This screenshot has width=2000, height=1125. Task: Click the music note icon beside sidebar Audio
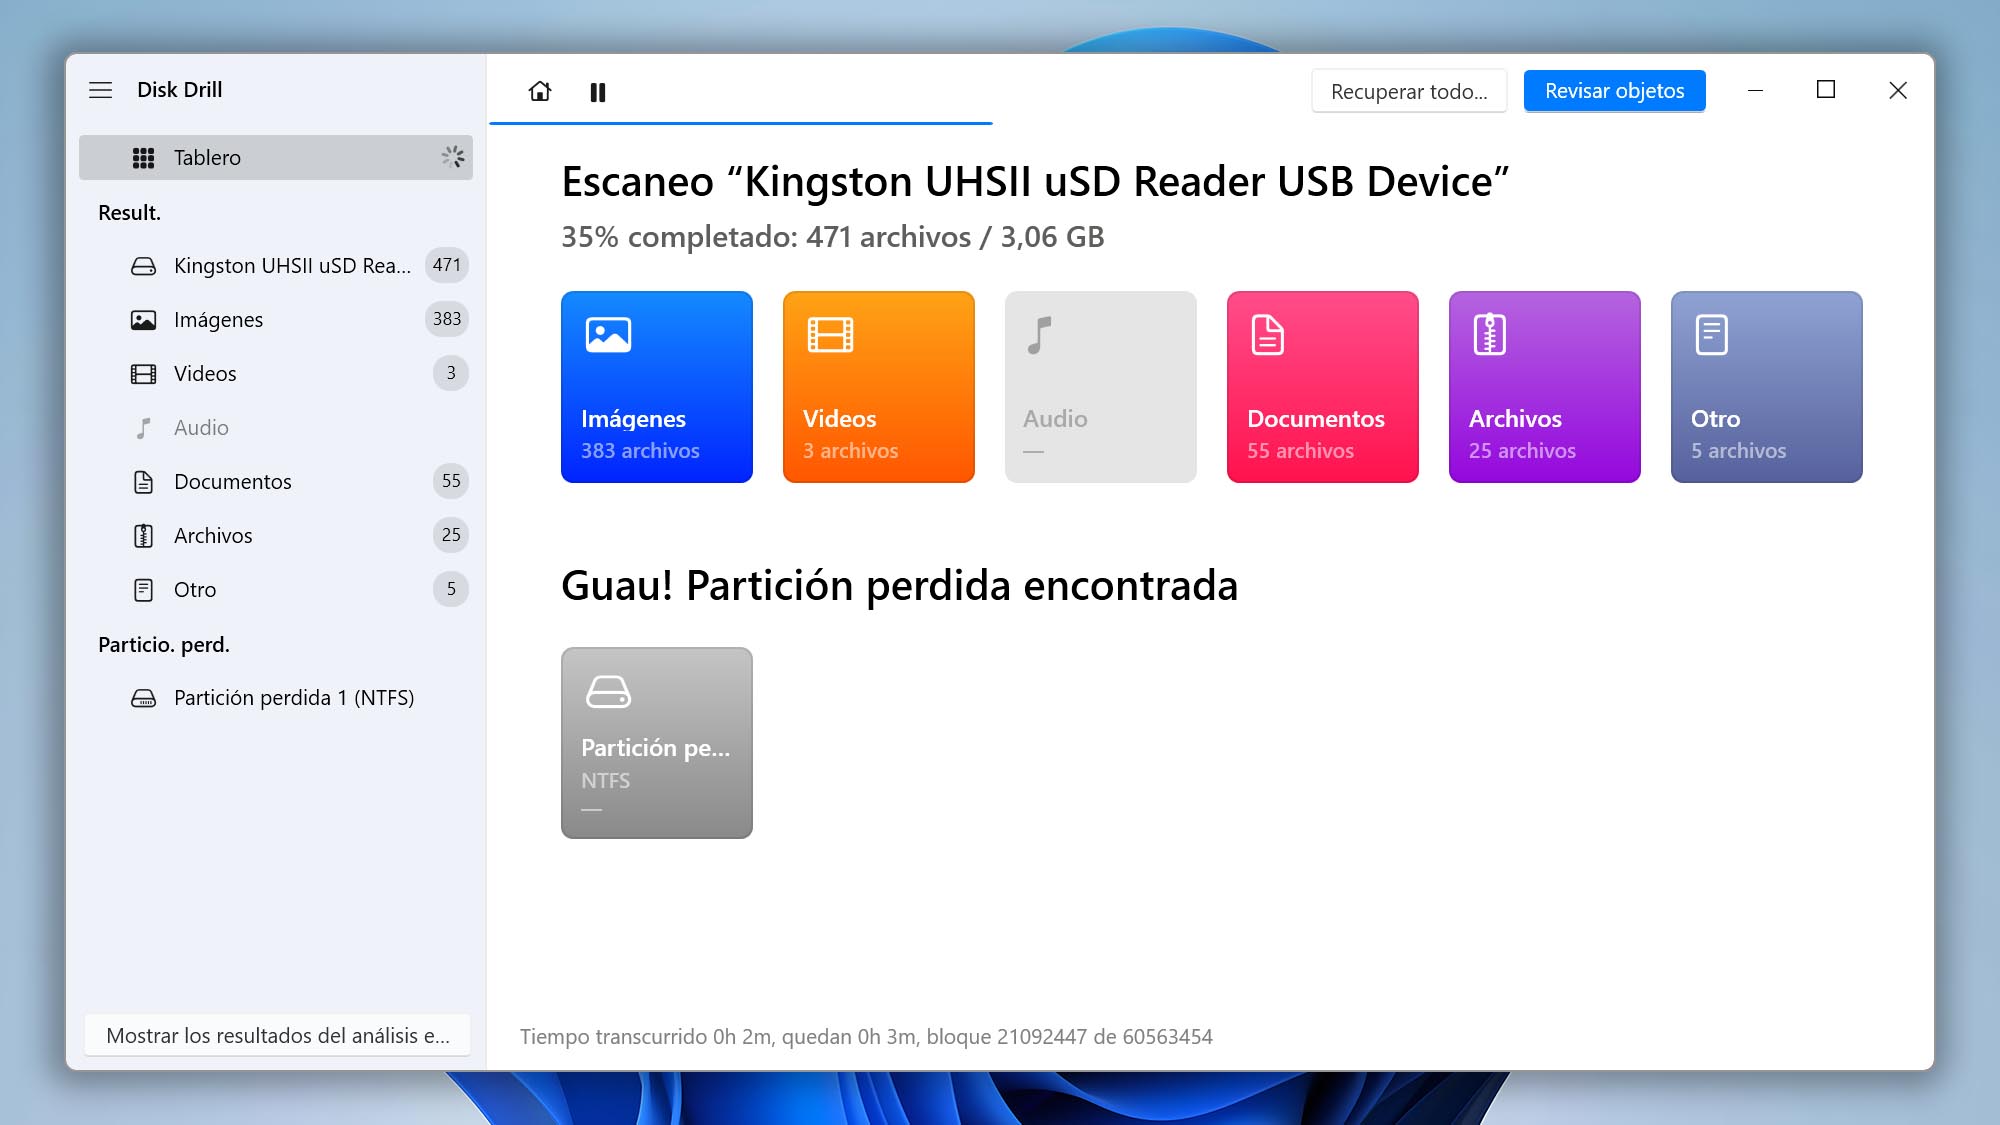coord(144,428)
